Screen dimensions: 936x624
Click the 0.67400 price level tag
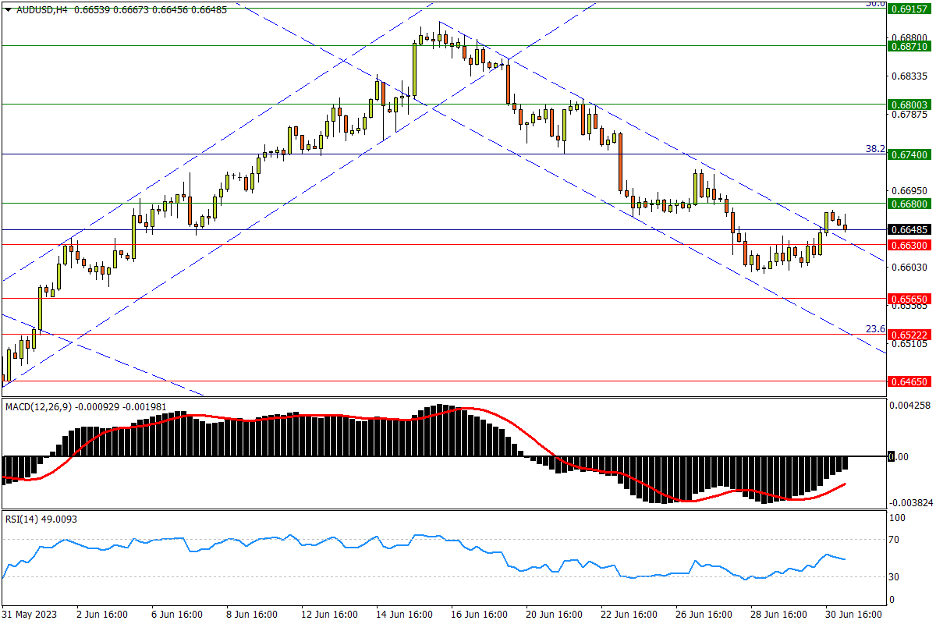pos(909,155)
